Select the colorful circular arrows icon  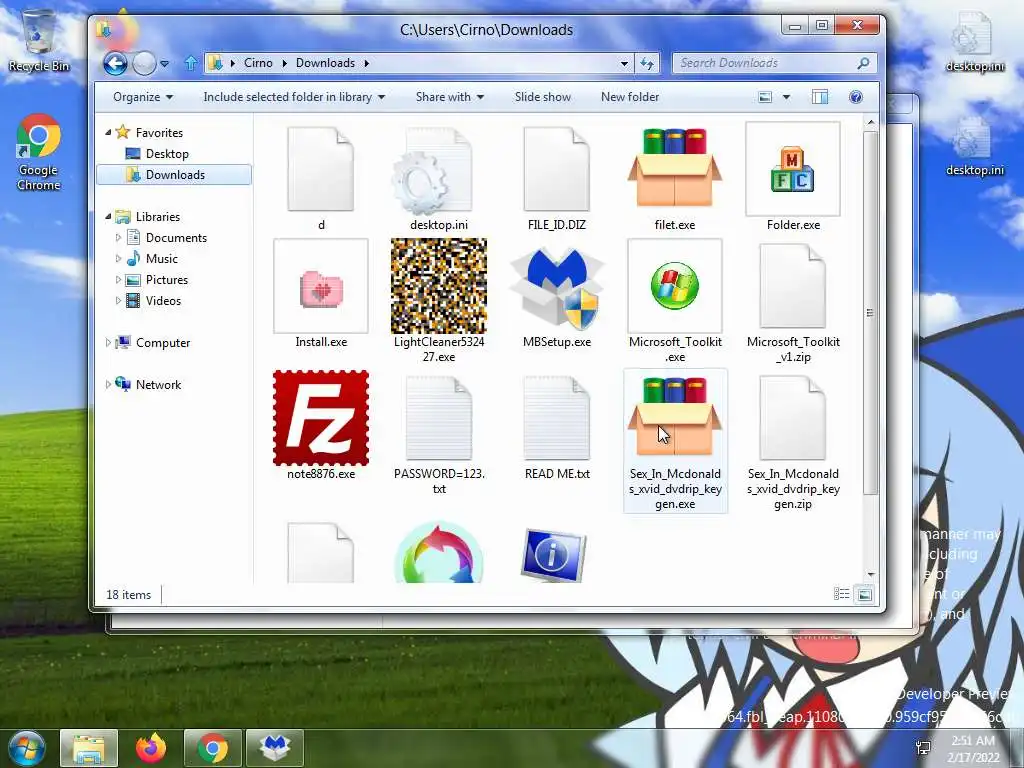(x=439, y=552)
